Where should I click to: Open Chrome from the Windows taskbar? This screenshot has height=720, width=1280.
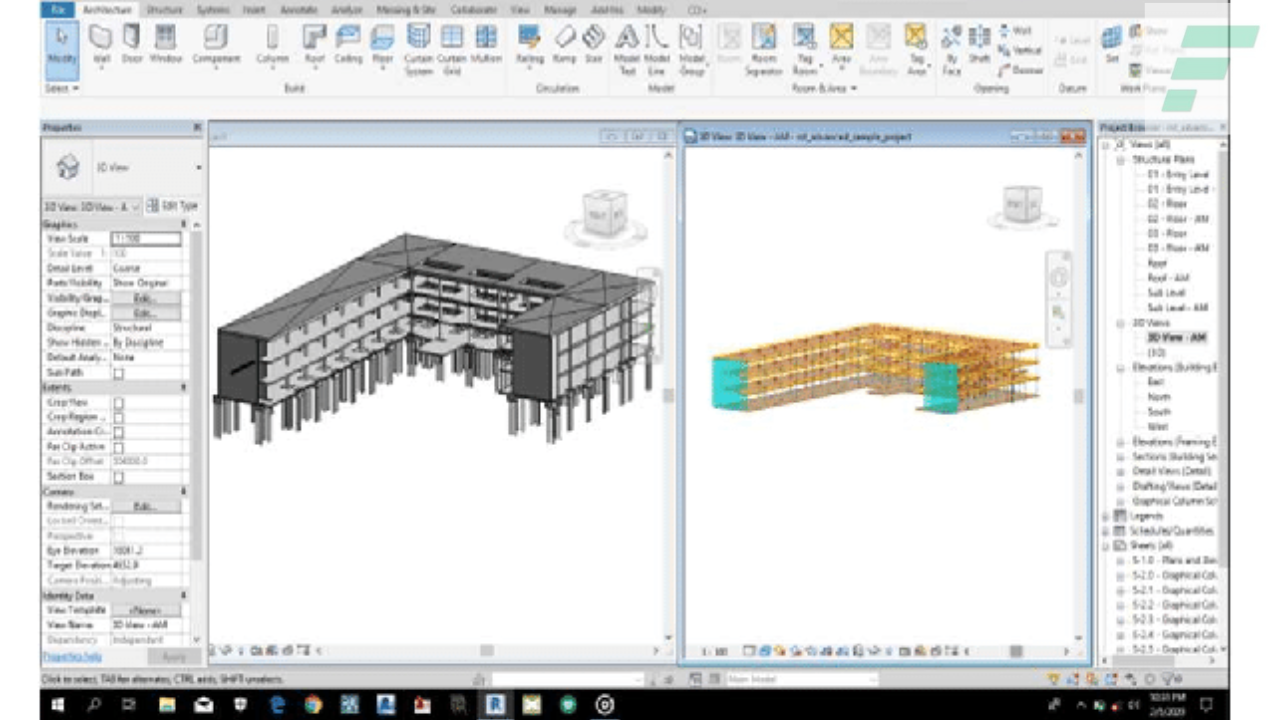(x=313, y=705)
